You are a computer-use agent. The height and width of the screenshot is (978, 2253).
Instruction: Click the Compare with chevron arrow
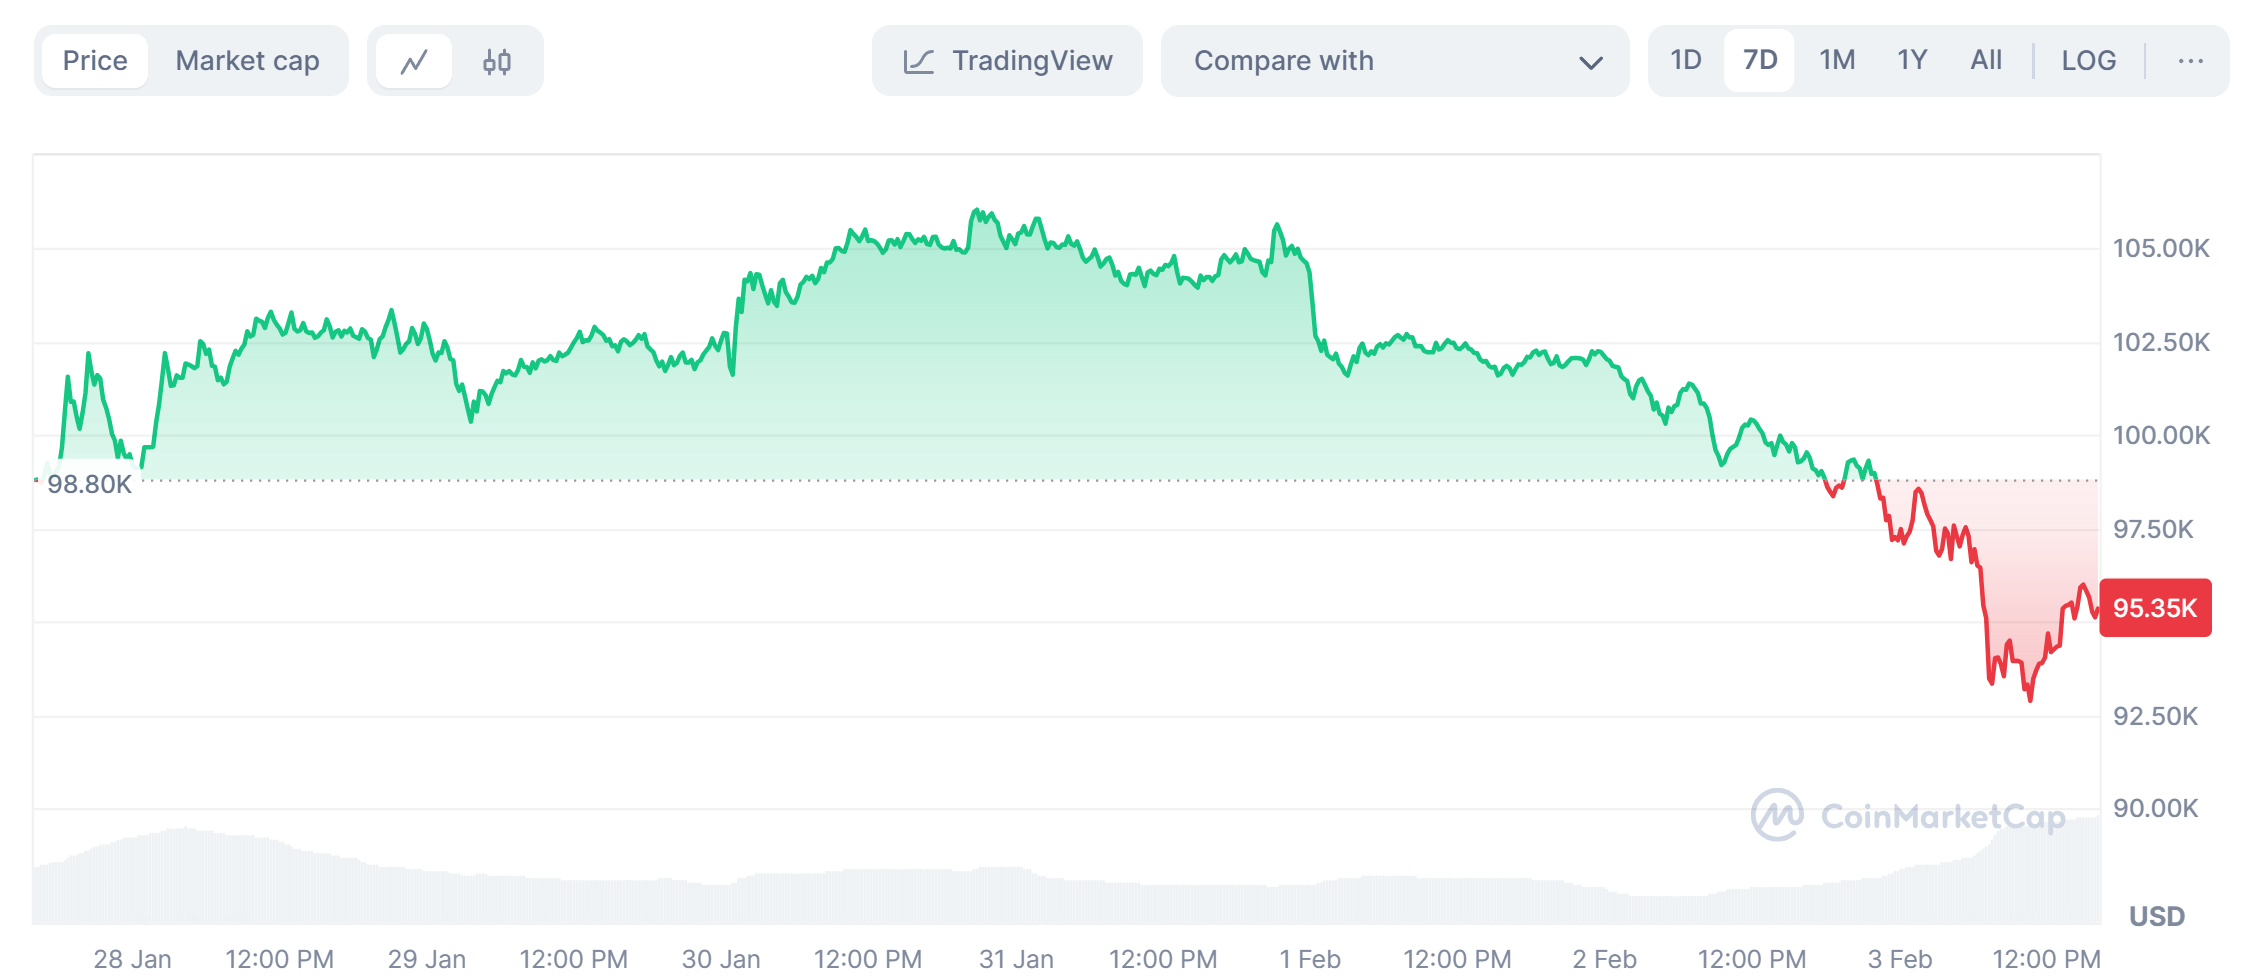[1590, 62]
